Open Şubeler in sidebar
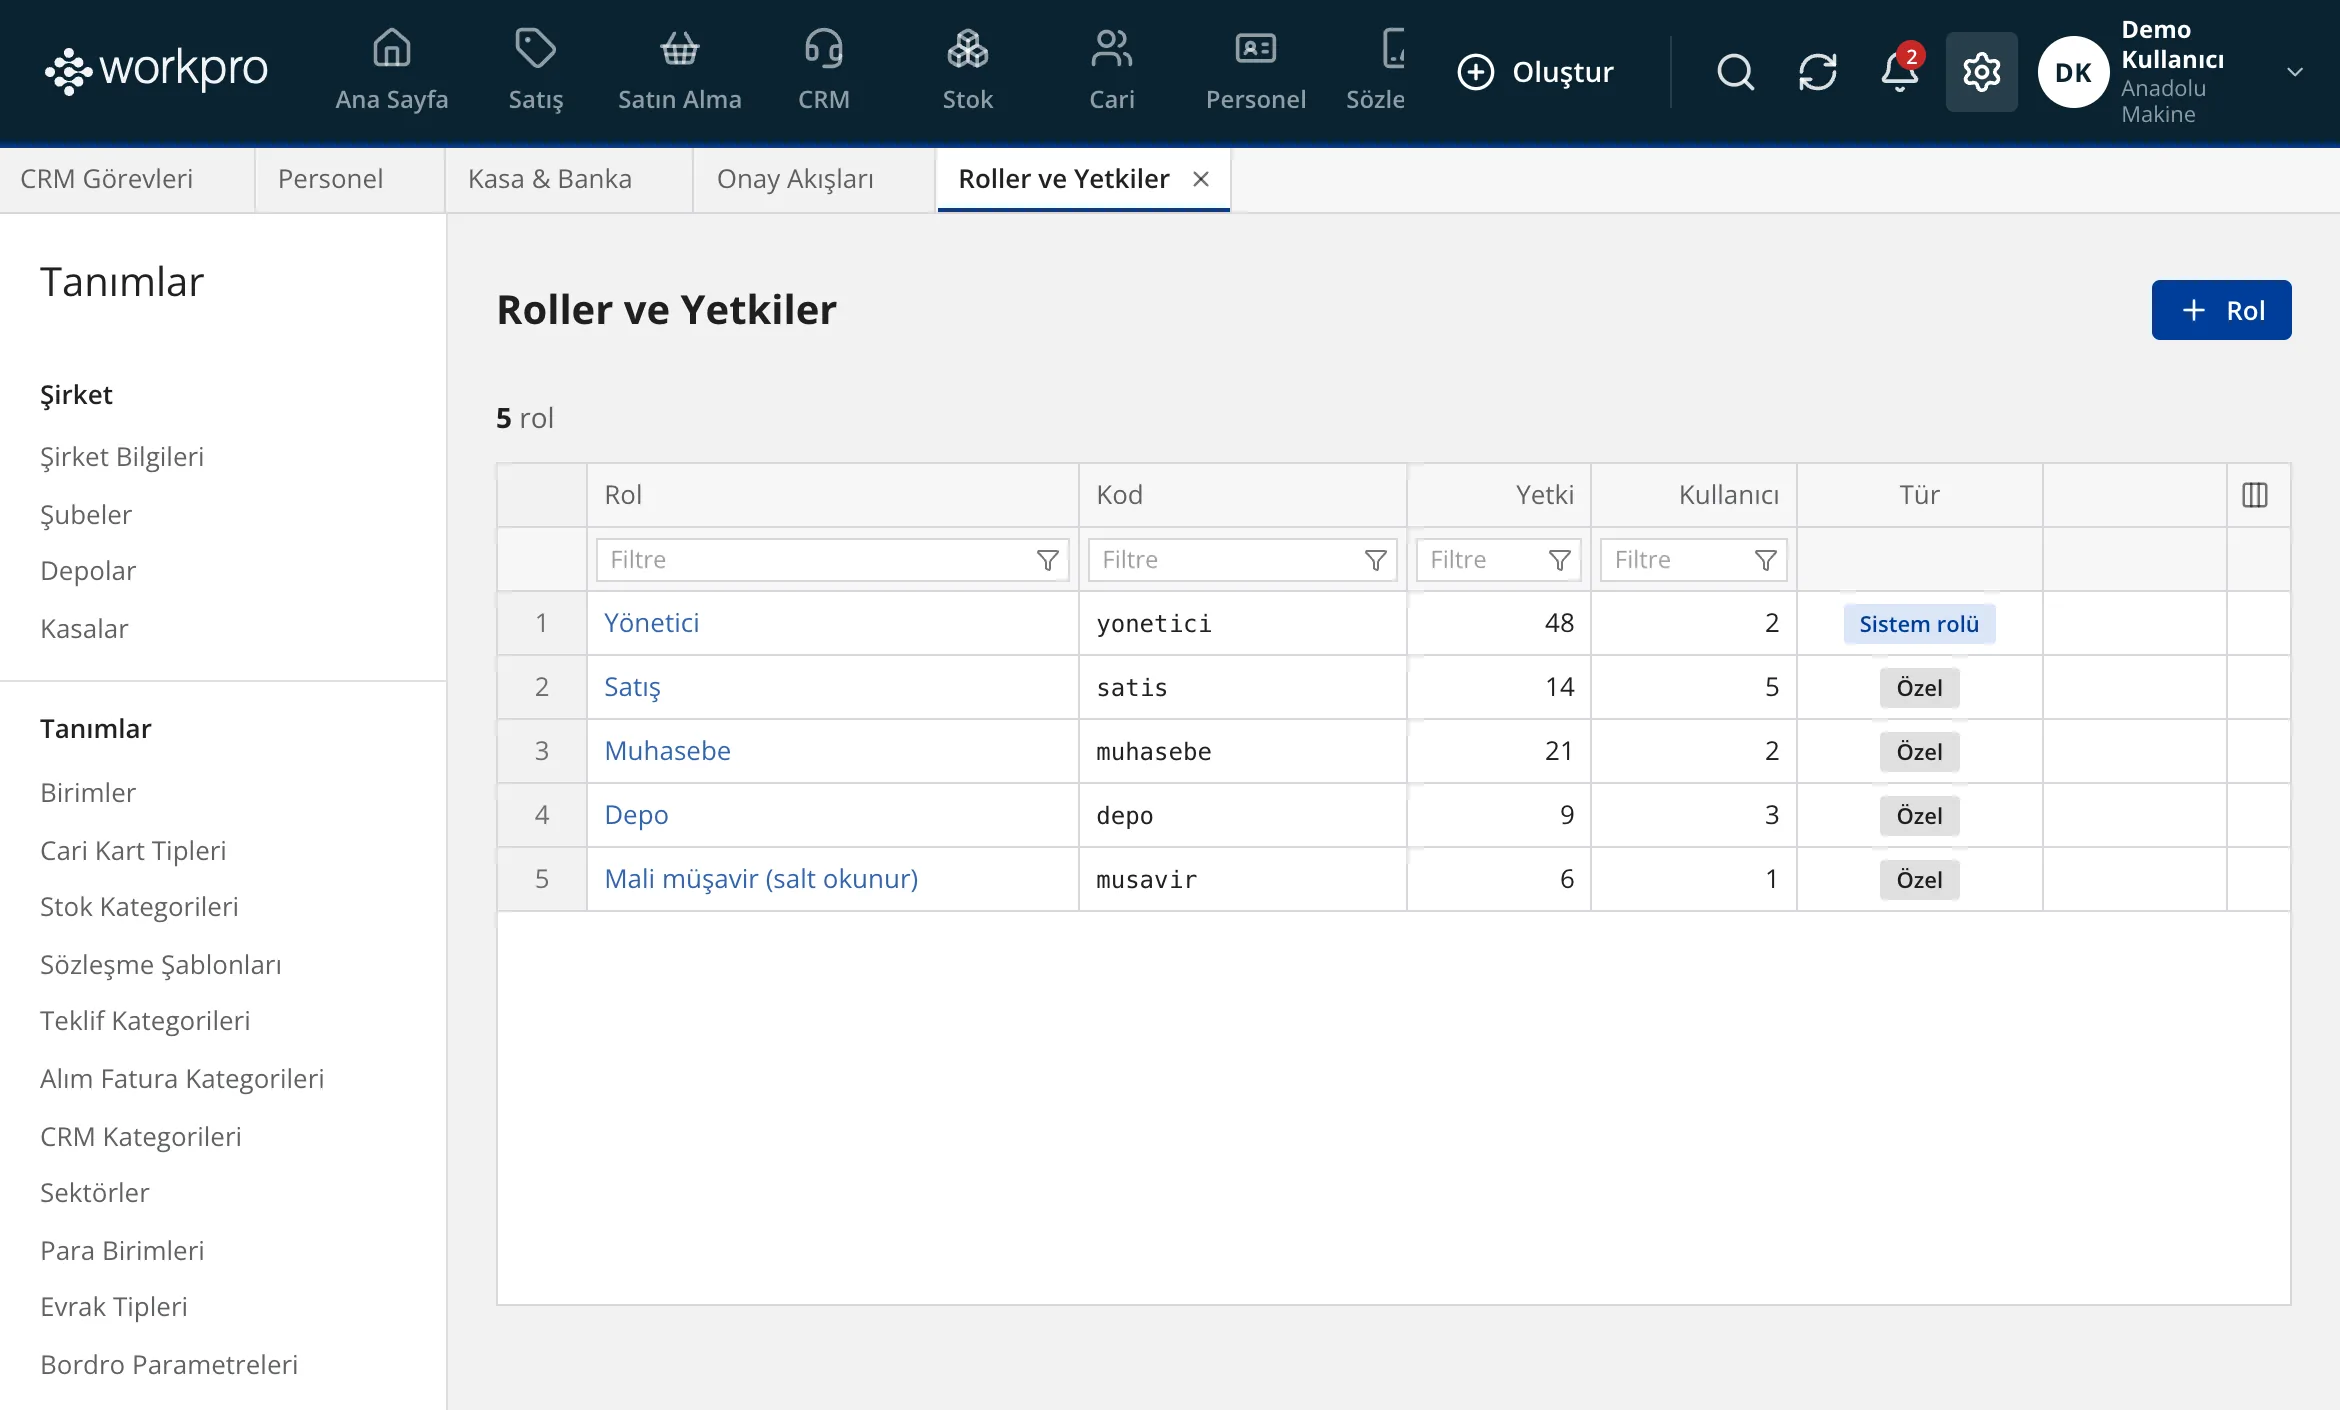Screen dimensions: 2340x1410 pyautogui.click(x=86, y=515)
